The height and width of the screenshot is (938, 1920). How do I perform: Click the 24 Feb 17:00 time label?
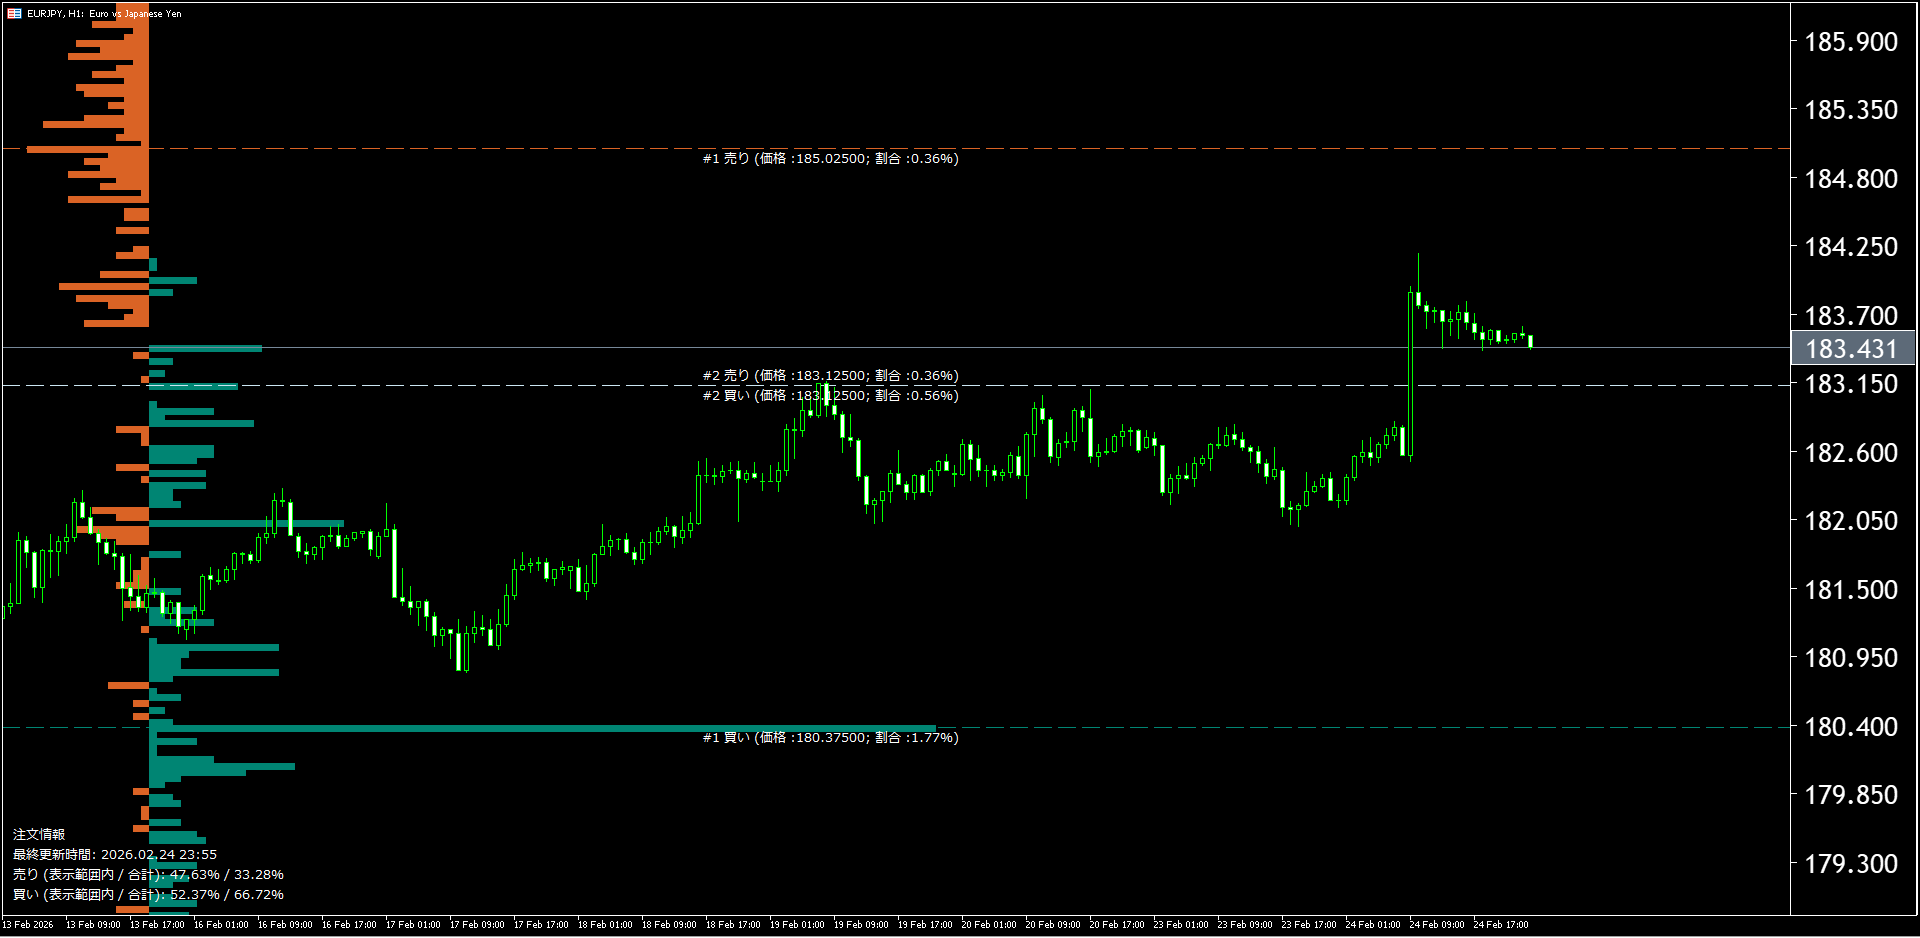1501,925
